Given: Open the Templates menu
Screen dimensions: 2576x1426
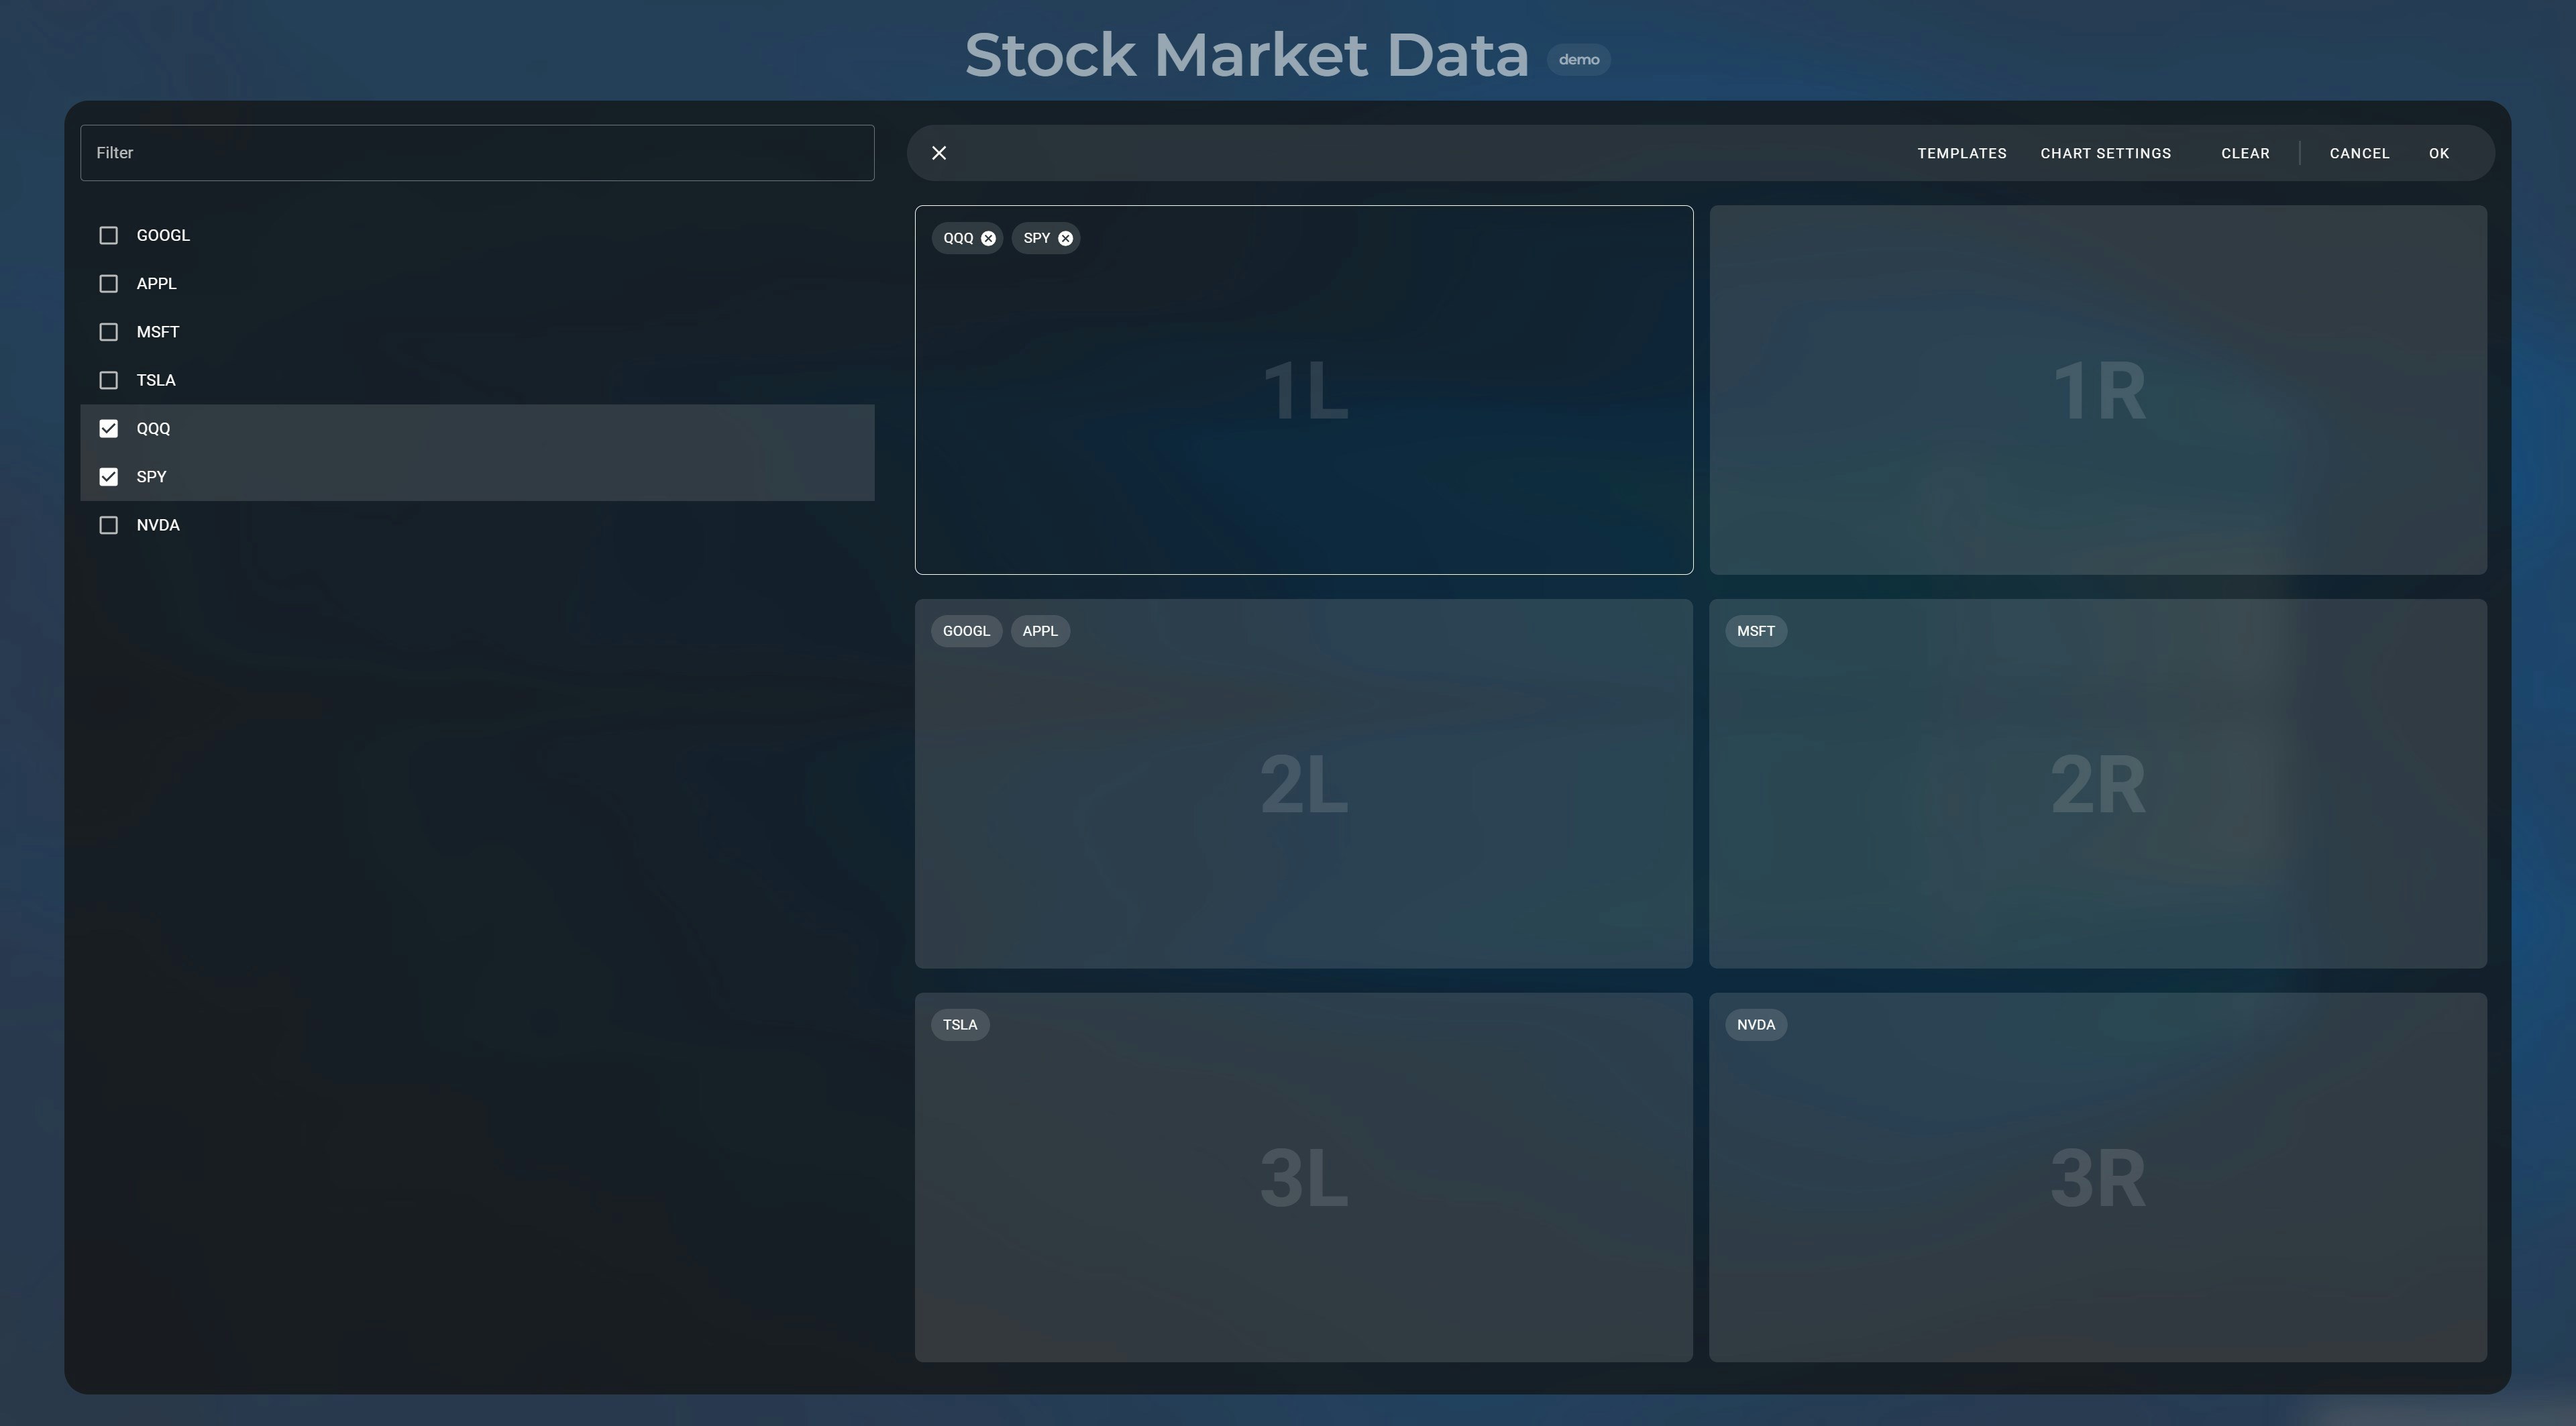Looking at the screenshot, I should (1961, 153).
